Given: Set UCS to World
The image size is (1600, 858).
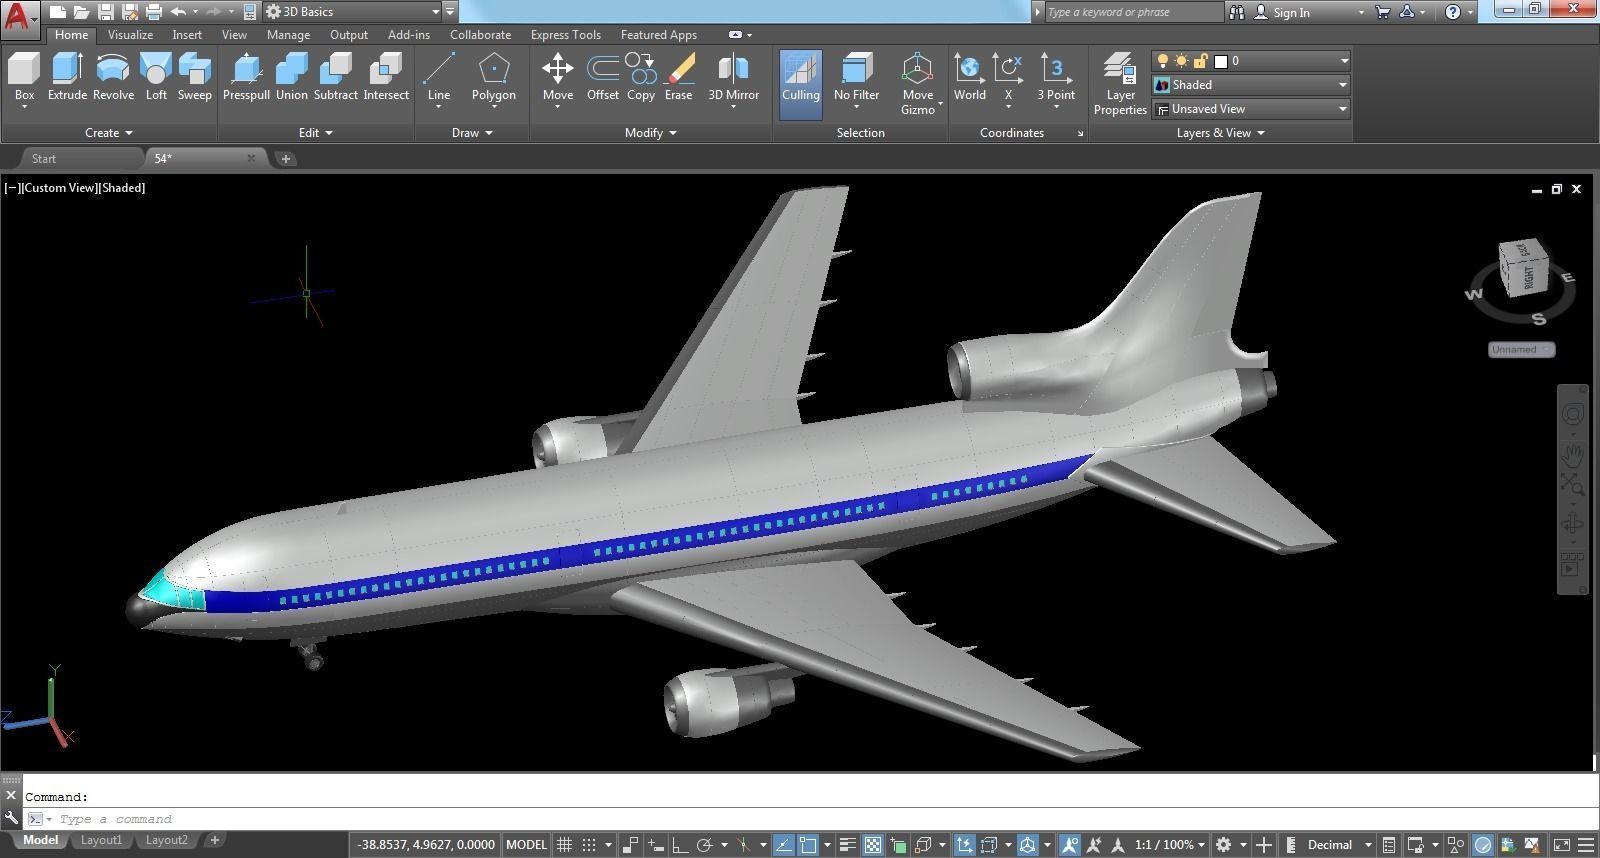Looking at the screenshot, I should (x=969, y=78).
